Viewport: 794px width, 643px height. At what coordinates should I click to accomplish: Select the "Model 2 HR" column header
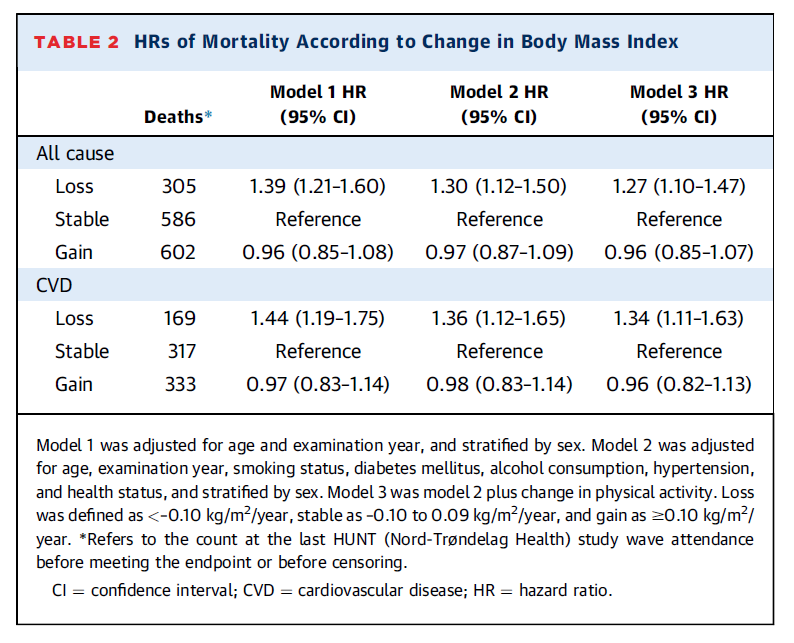pos(498,104)
